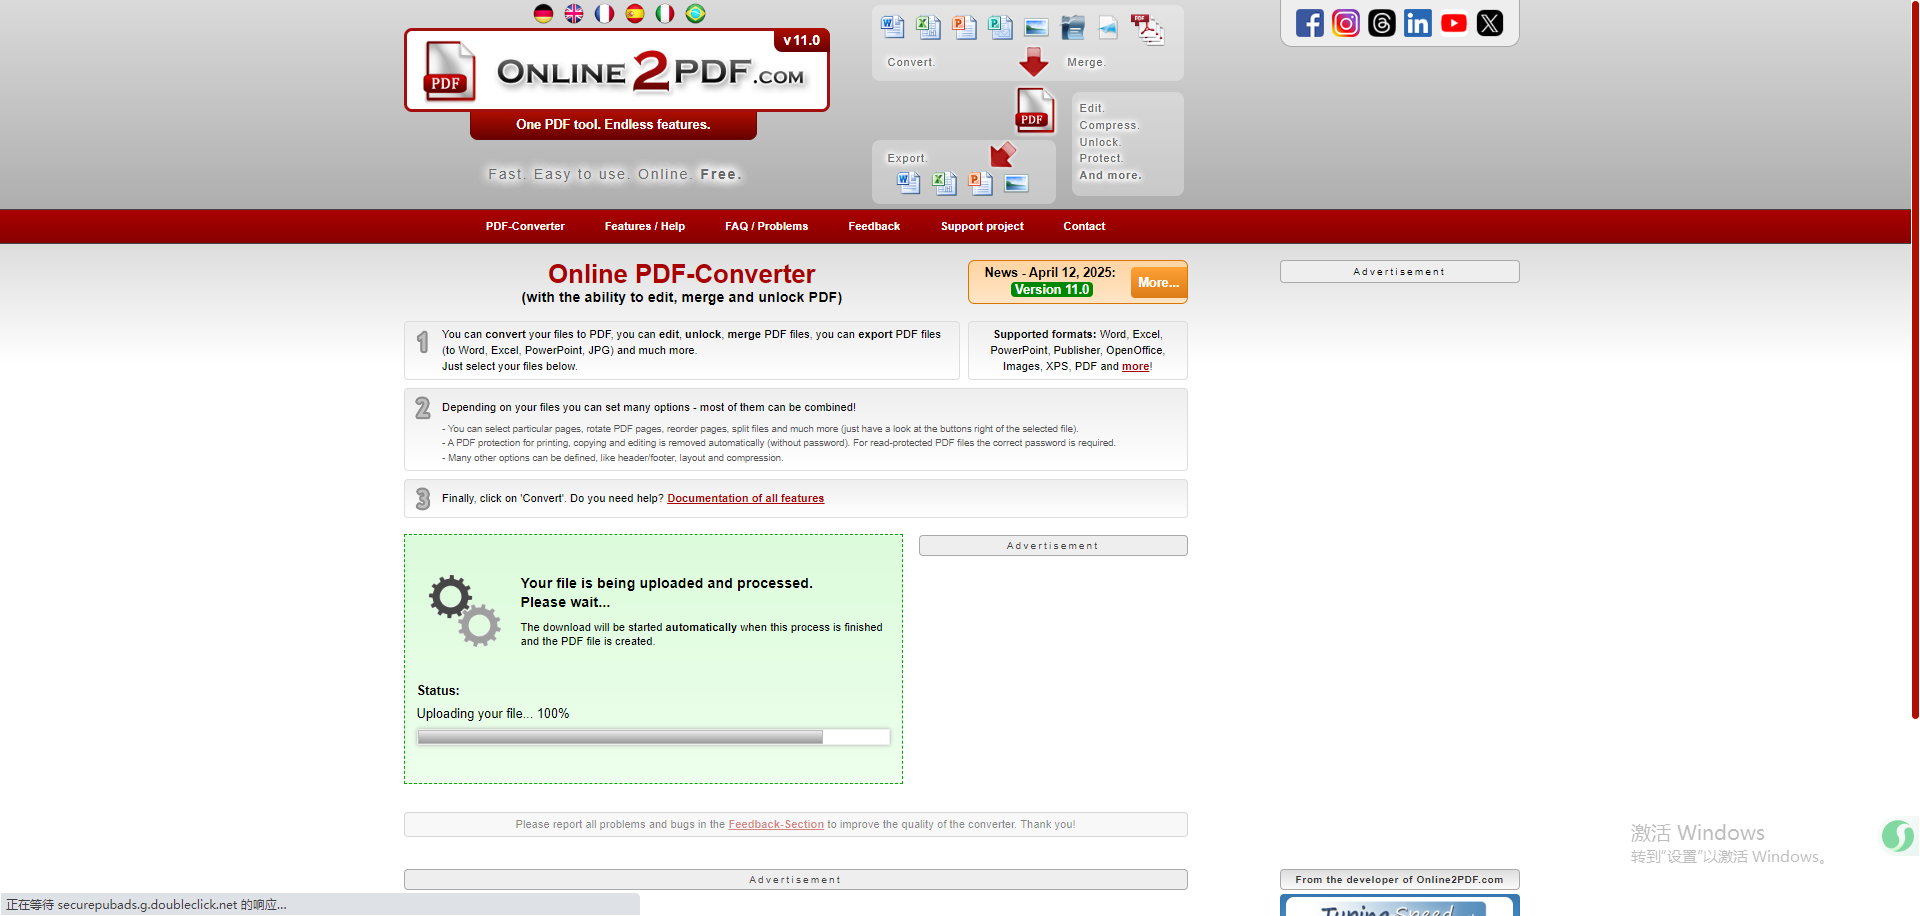This screenshot has width=1920, height=916.
Task: Select the UK English flag
Action: click(574, 13)
